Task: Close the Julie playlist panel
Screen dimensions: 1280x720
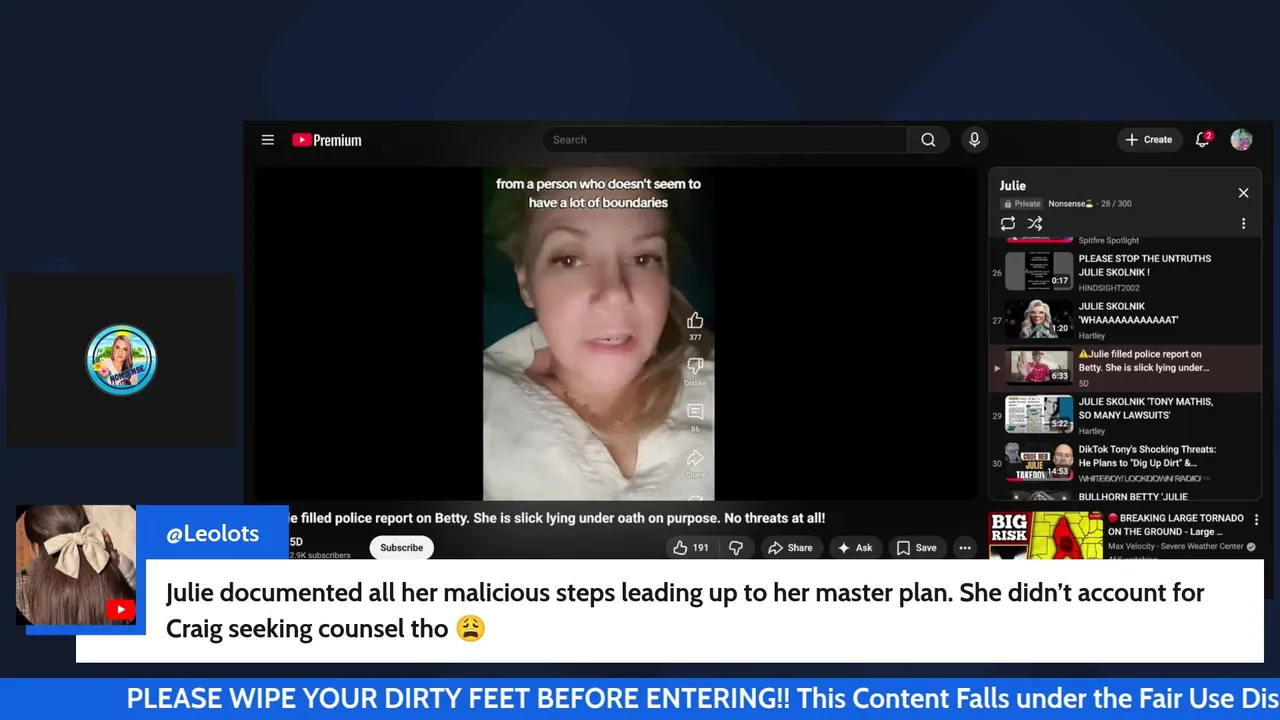Action: tap(1243, 193)
